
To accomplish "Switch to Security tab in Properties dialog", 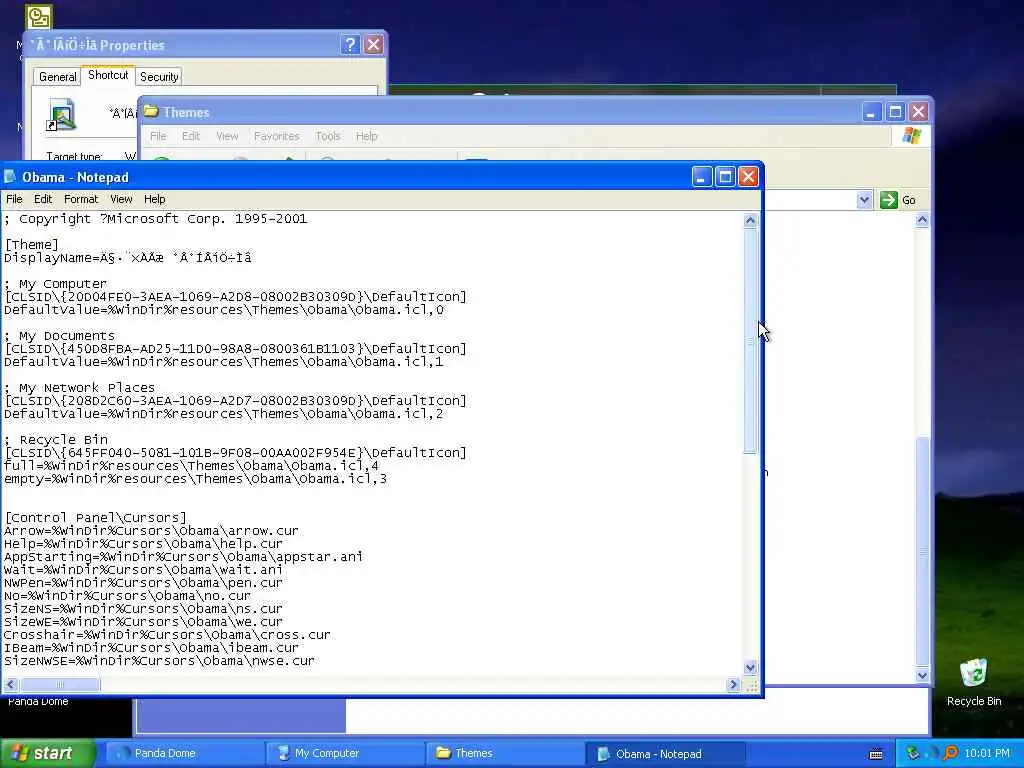I will 159,76.
